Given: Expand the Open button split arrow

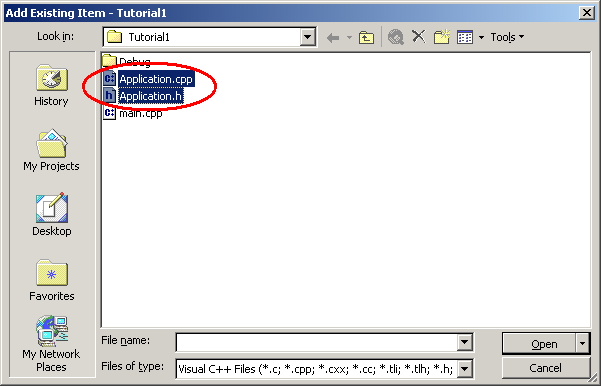Looking at the screenshot, I should tap(582, 343).
